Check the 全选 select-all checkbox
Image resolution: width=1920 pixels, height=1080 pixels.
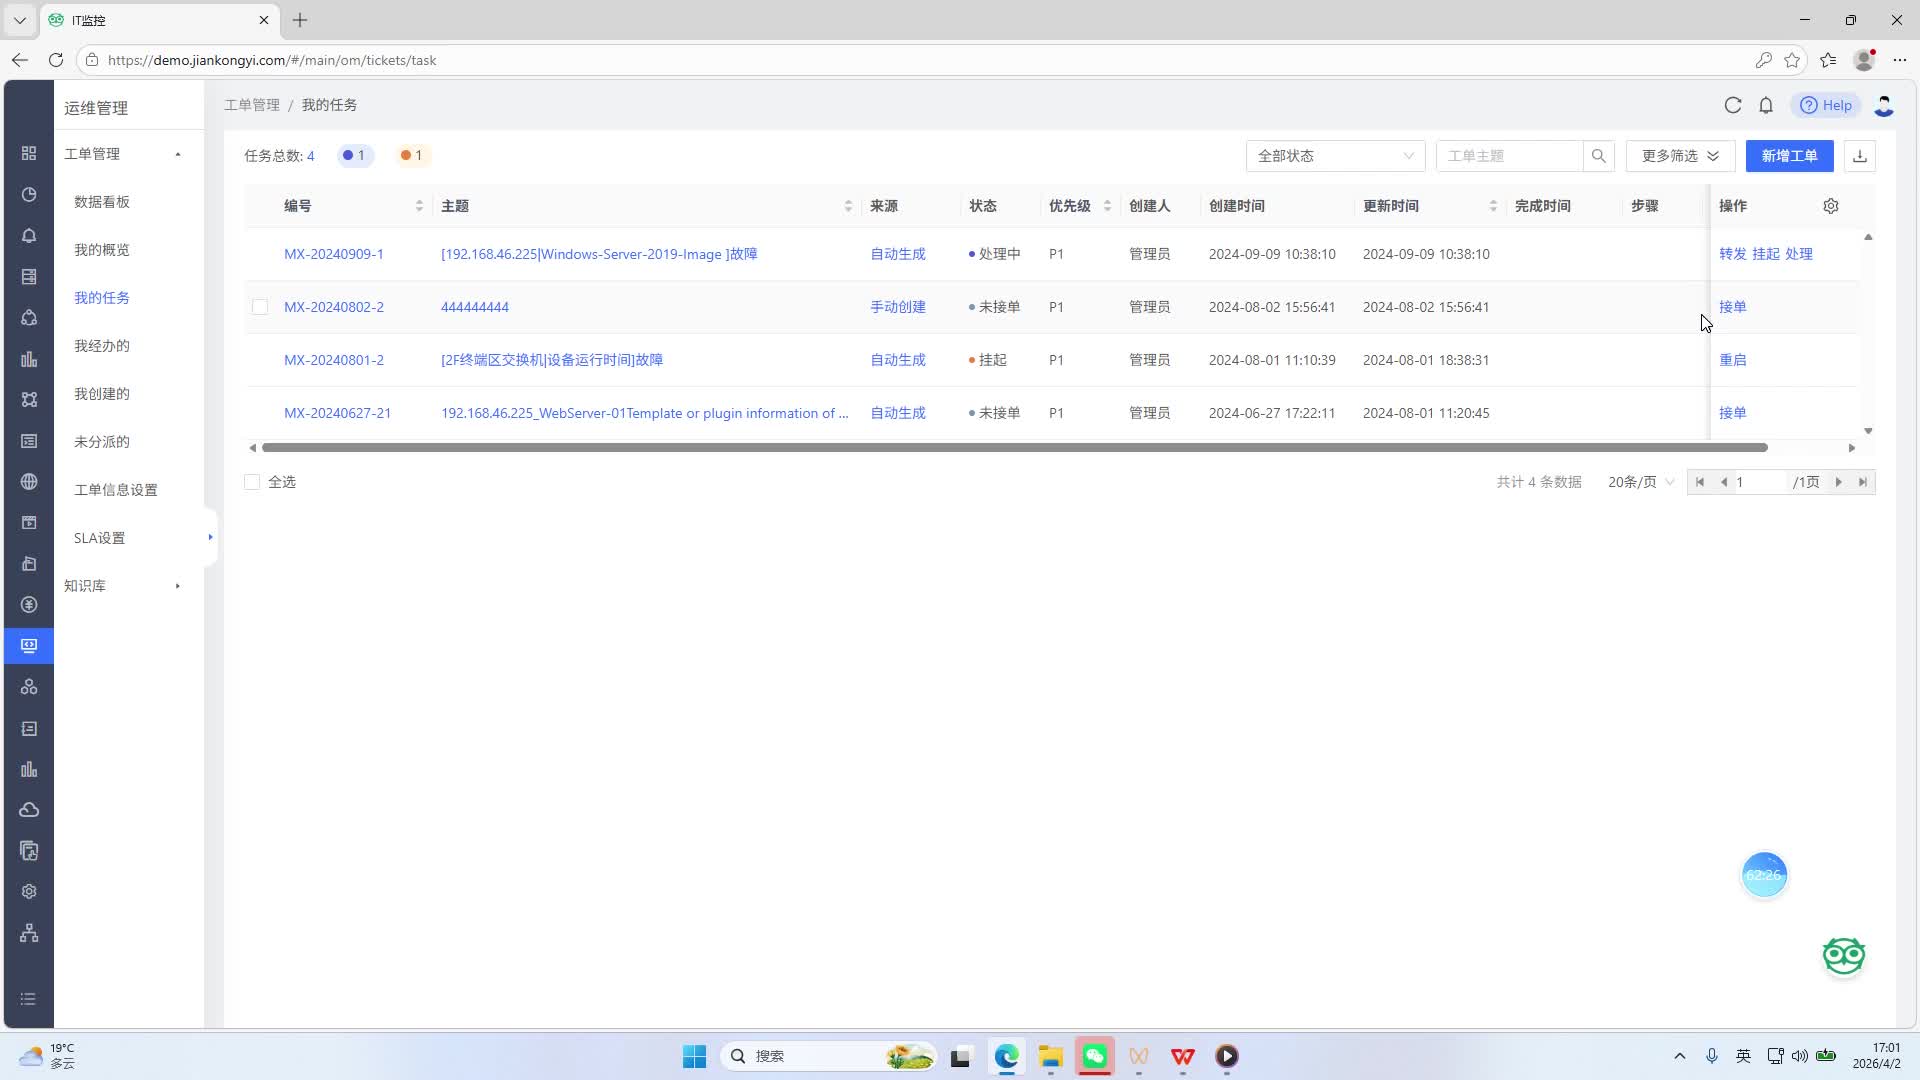252,482
